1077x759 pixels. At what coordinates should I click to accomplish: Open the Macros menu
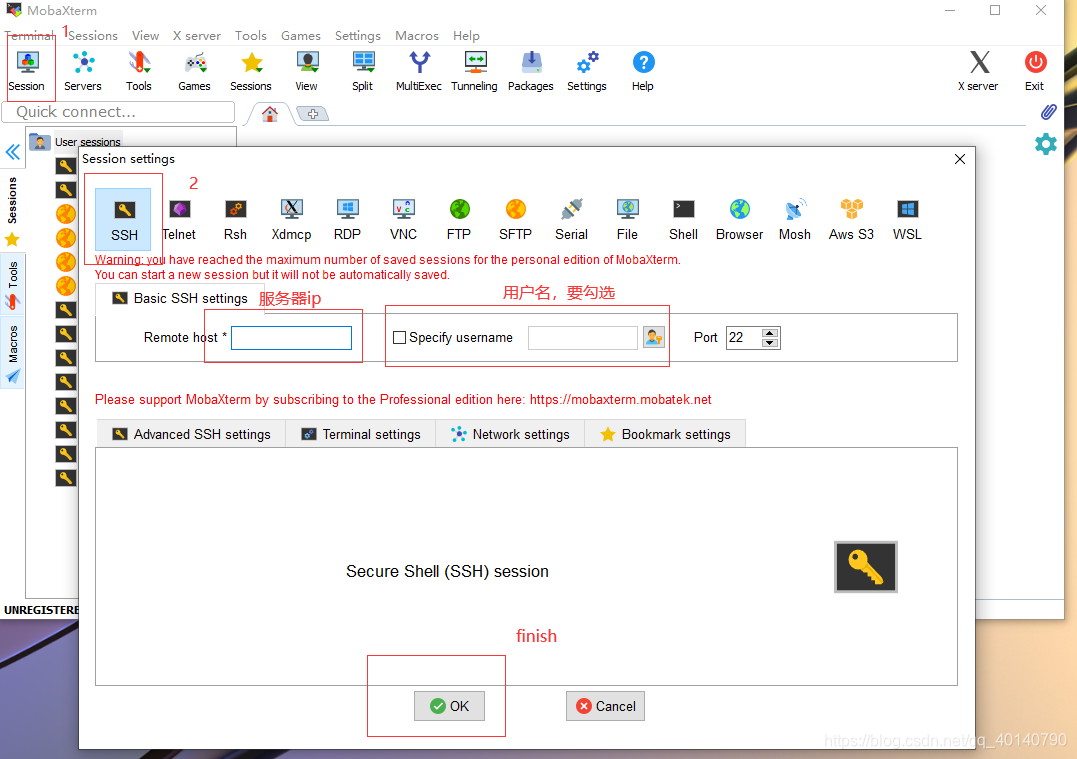[x=417, y=36]
